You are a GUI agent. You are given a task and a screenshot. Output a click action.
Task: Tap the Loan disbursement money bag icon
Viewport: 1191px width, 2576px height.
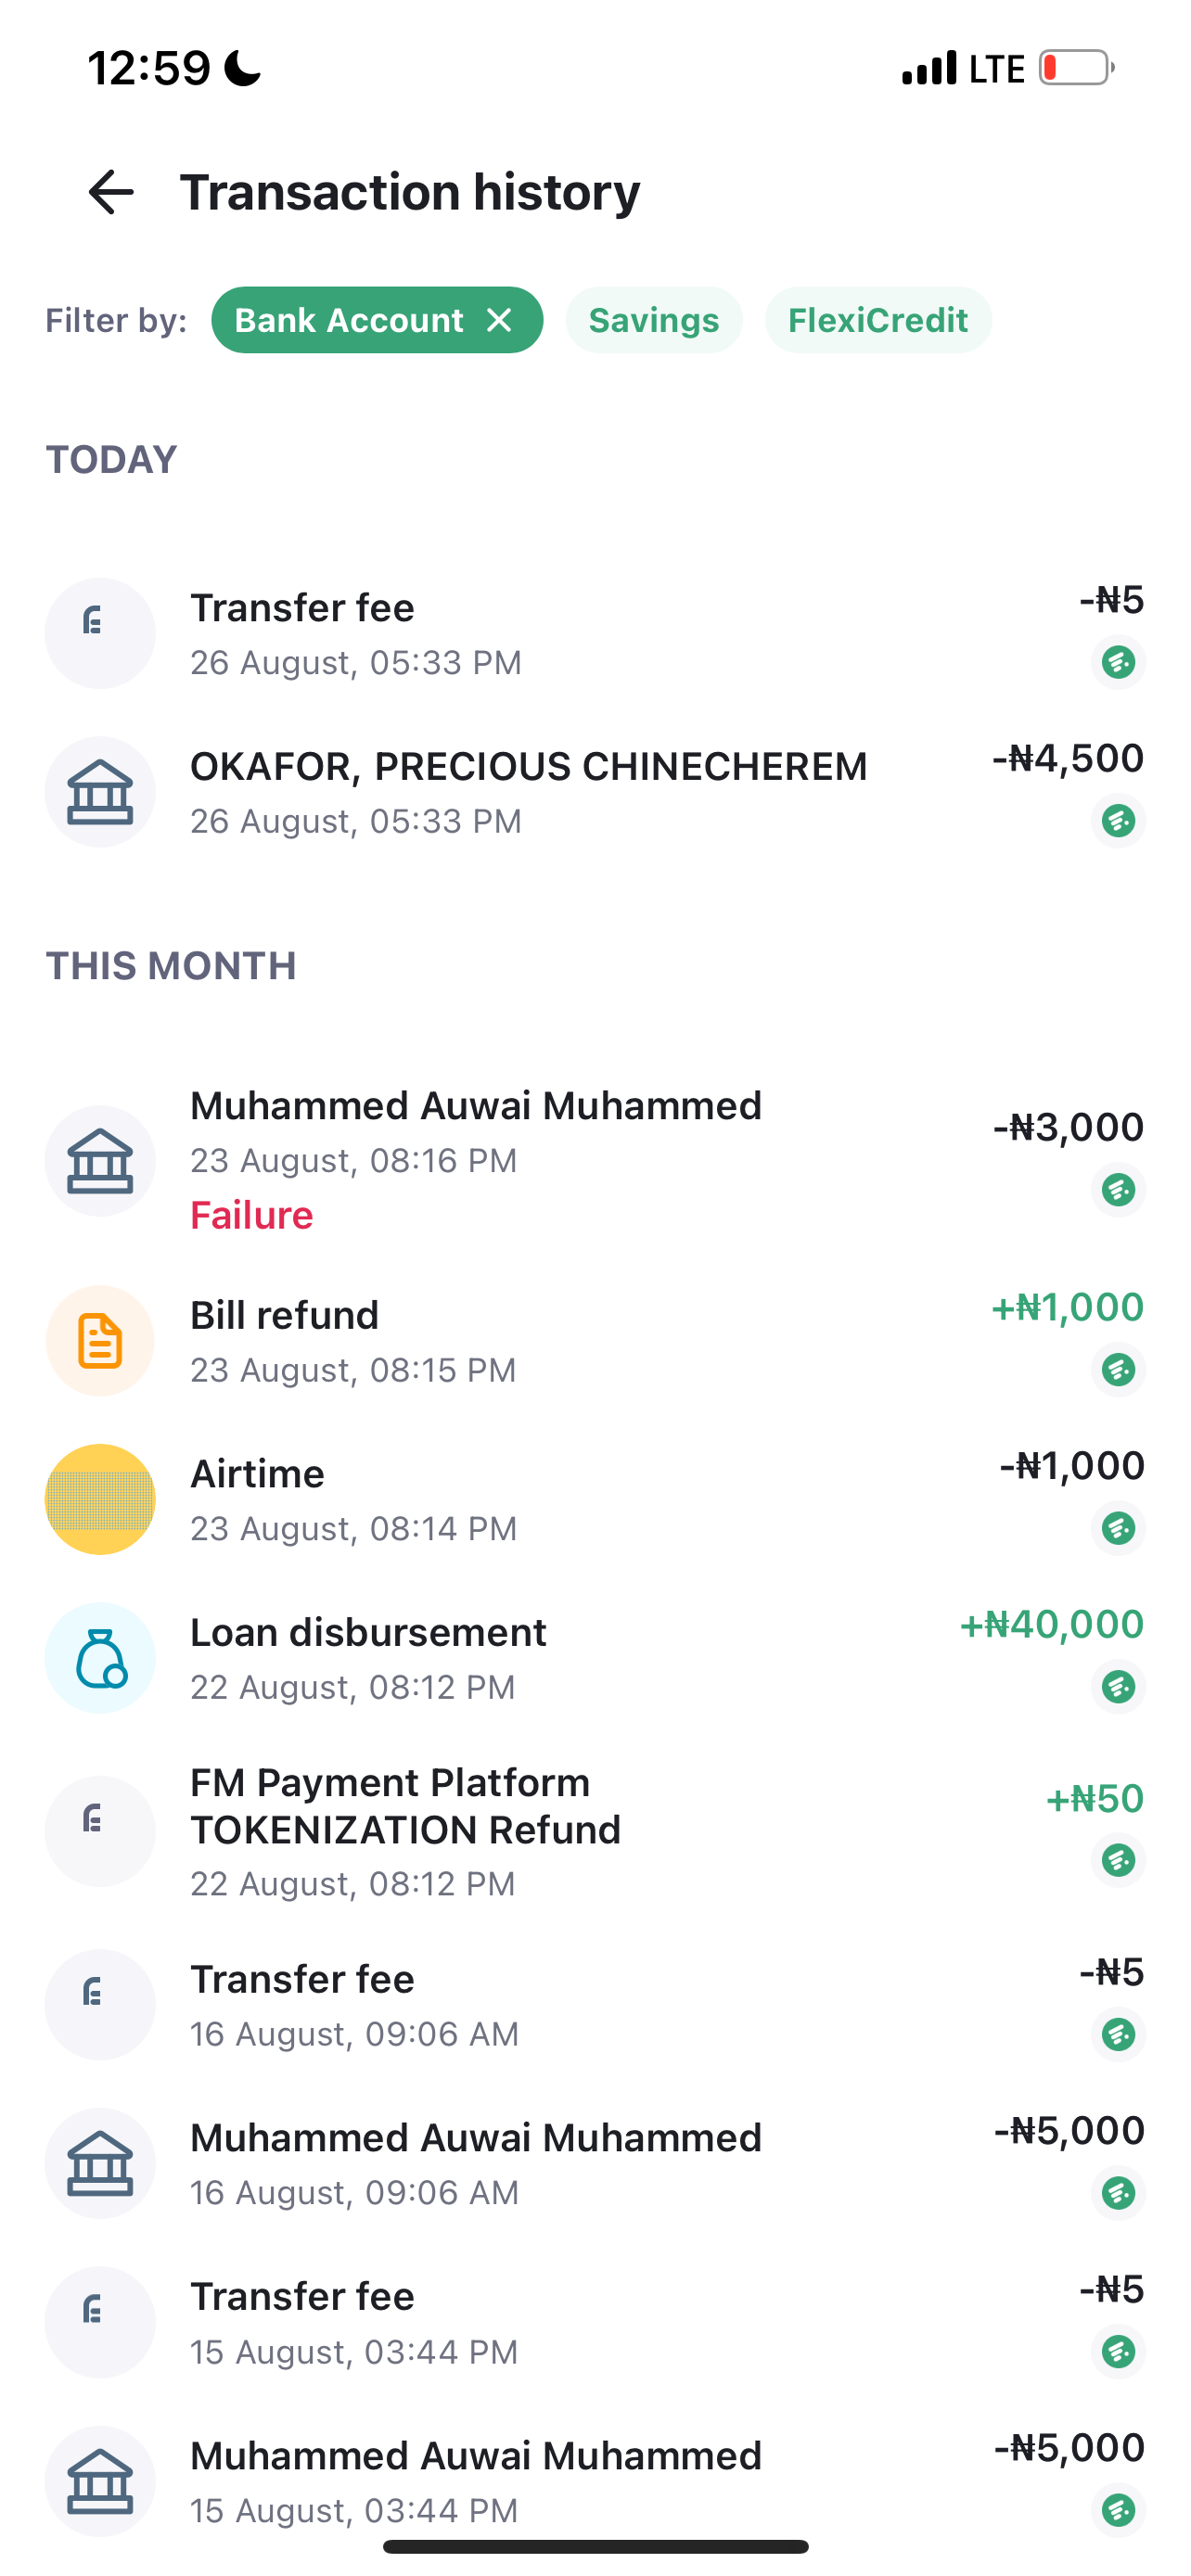point(100,1658)
